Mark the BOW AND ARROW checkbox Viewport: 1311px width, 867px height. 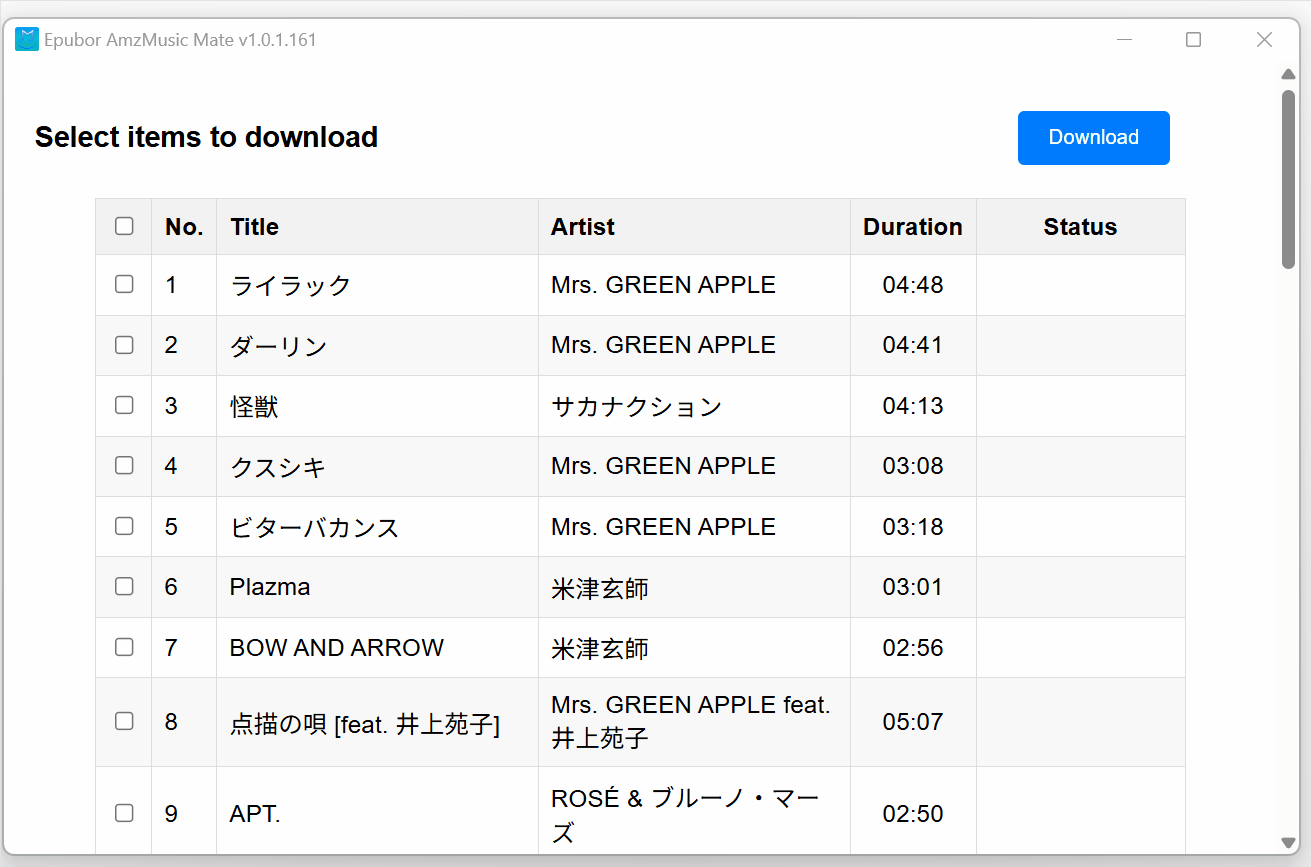point(124,647)
